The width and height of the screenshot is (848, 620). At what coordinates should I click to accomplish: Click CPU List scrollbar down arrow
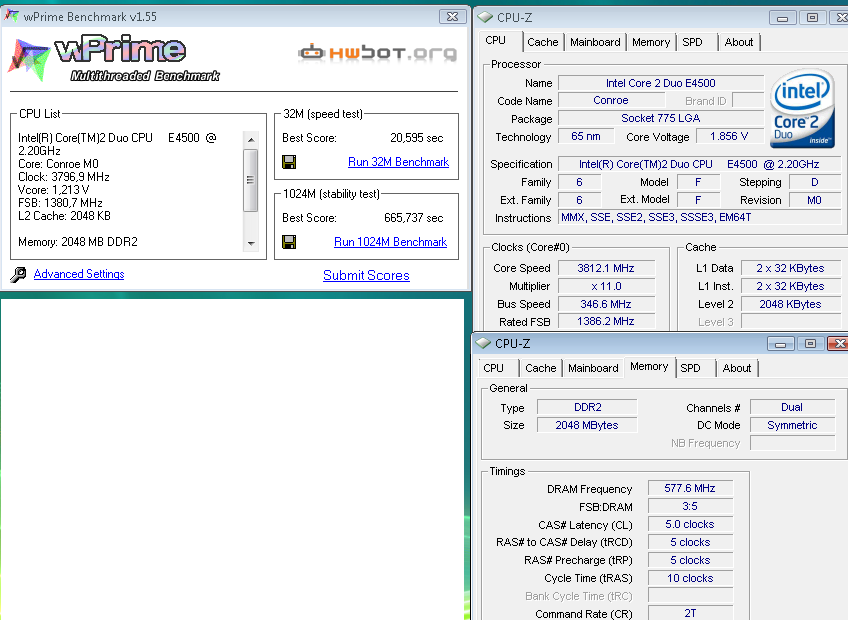pos(250,243)
